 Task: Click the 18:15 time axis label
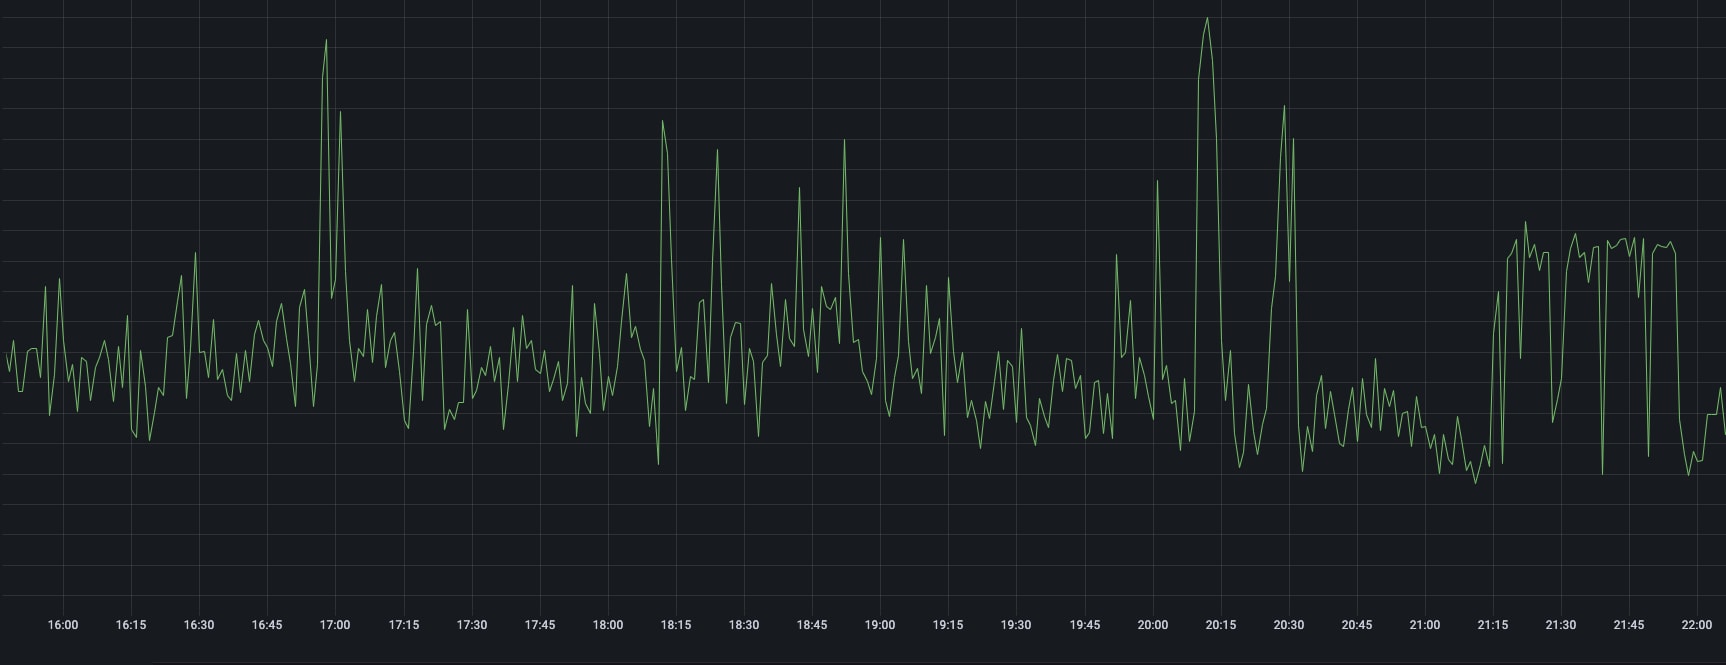coord(675,625)
